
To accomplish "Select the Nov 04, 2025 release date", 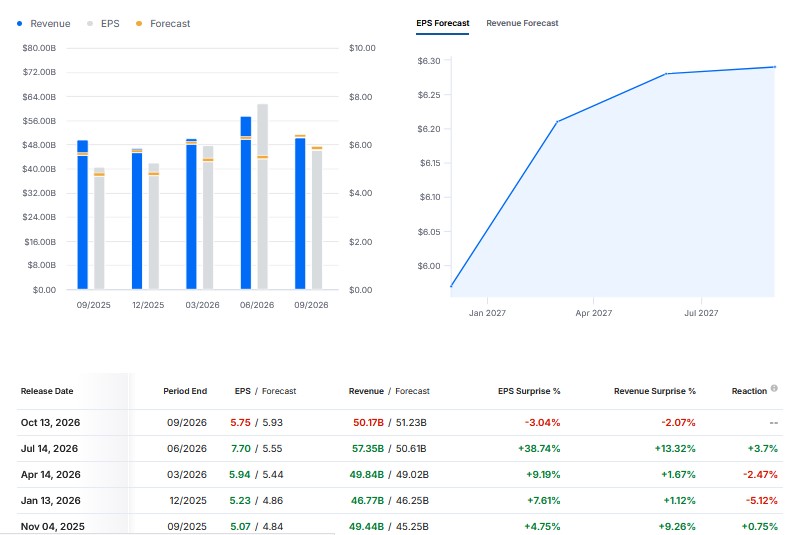I will (53, 526).
